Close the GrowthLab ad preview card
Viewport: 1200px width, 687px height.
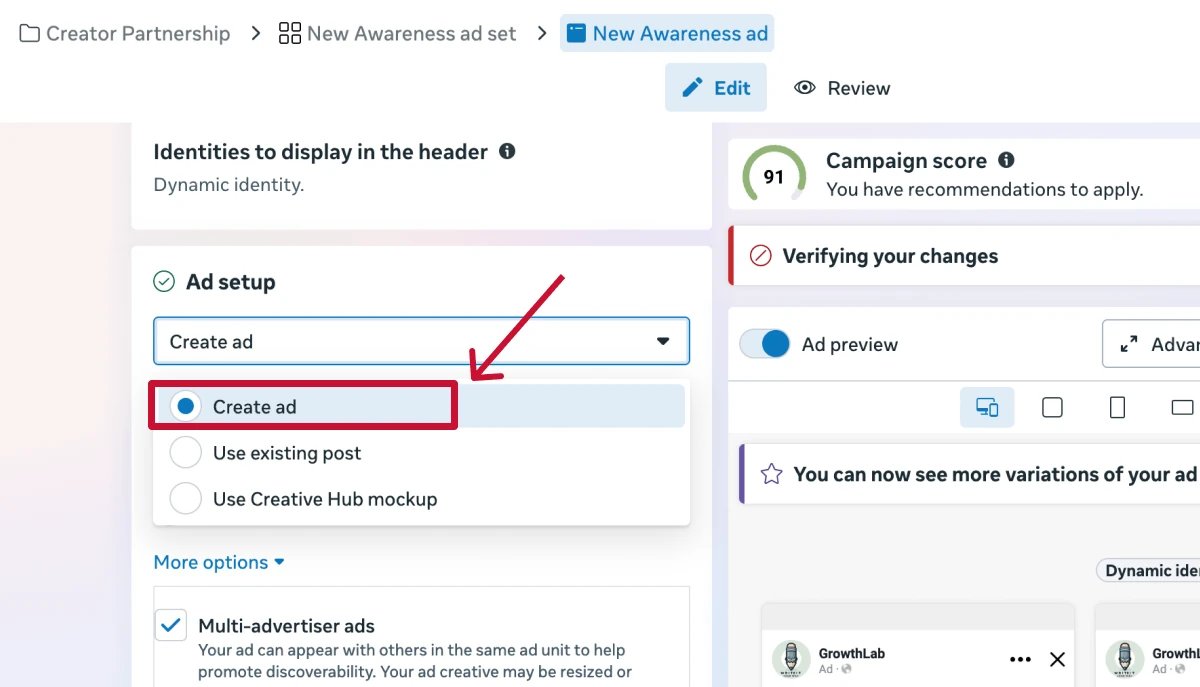click(1057, 659)
